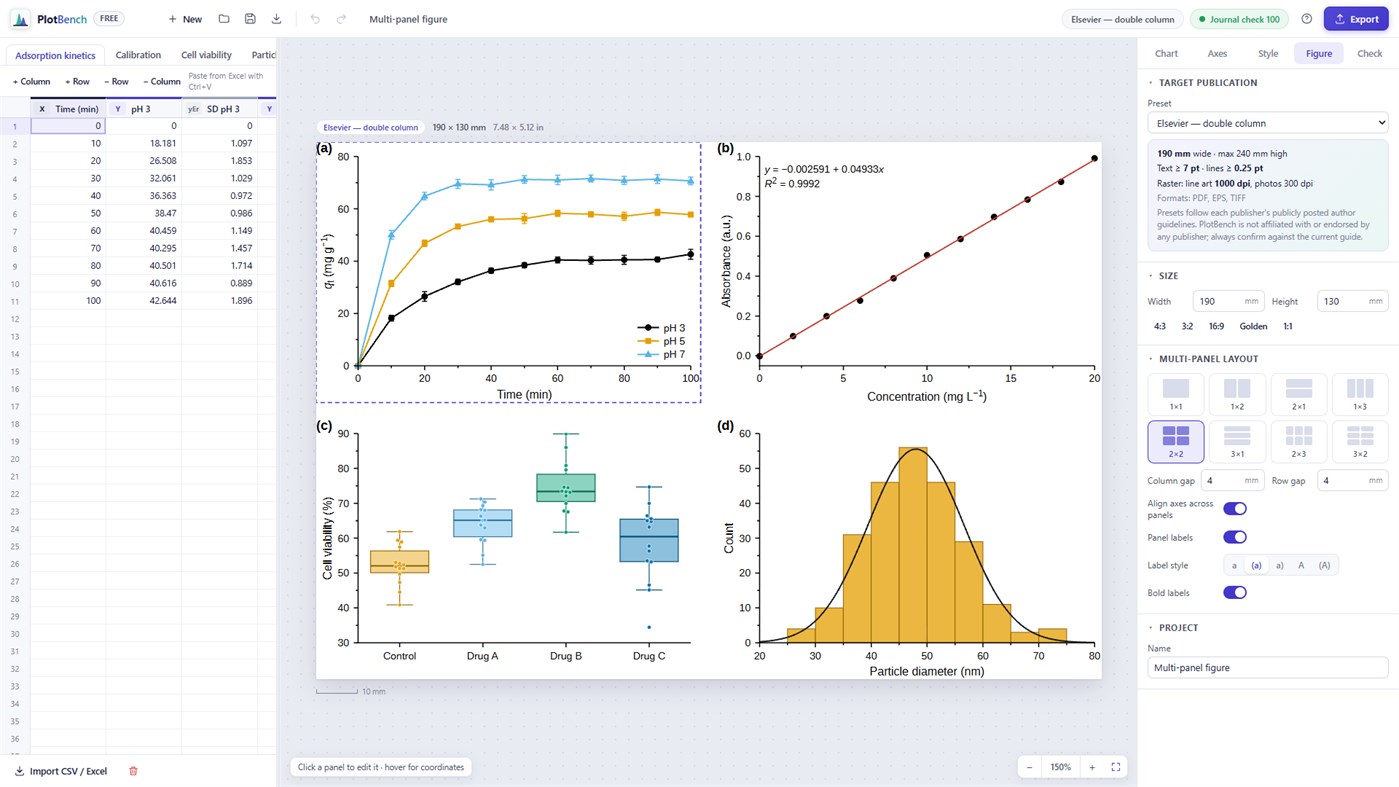Click the save disk icon

[x=250, y=19]
